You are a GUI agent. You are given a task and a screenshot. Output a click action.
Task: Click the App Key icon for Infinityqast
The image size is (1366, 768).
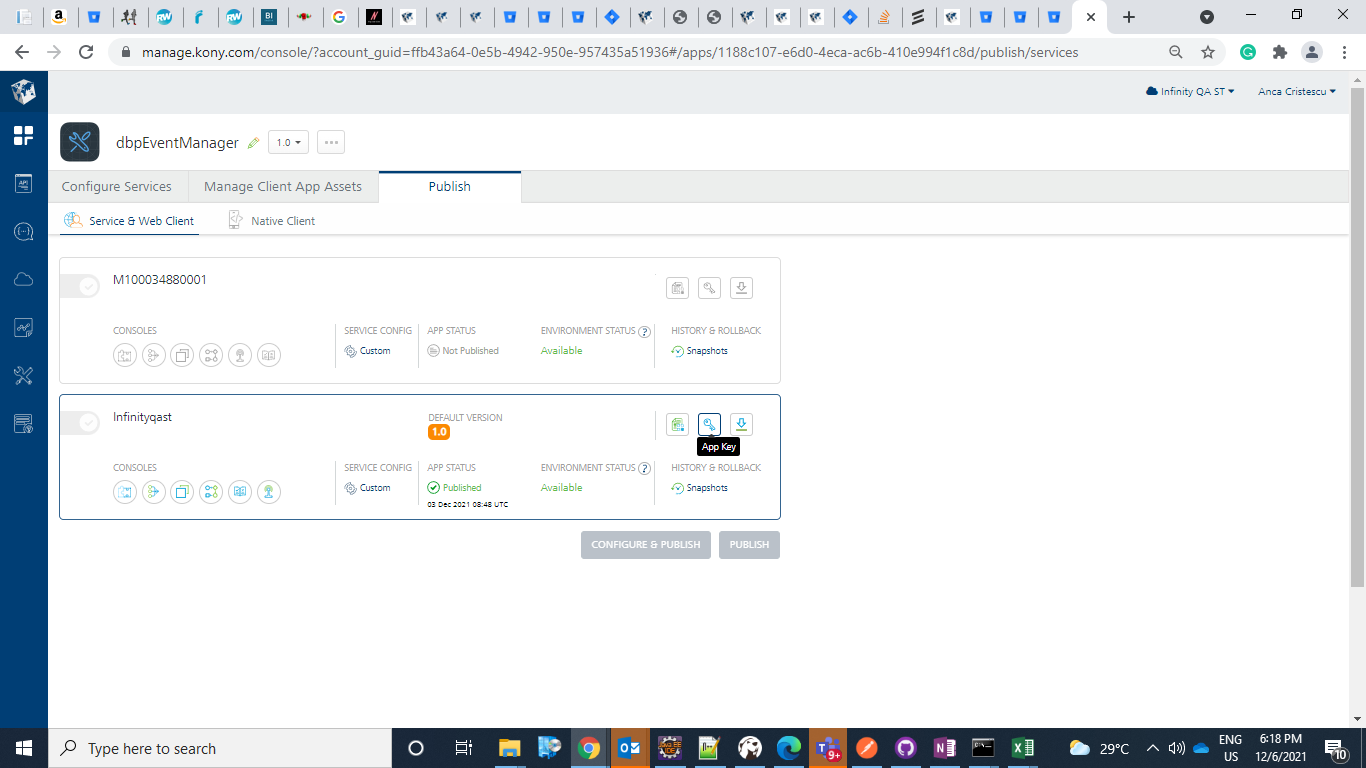[709, 425]
